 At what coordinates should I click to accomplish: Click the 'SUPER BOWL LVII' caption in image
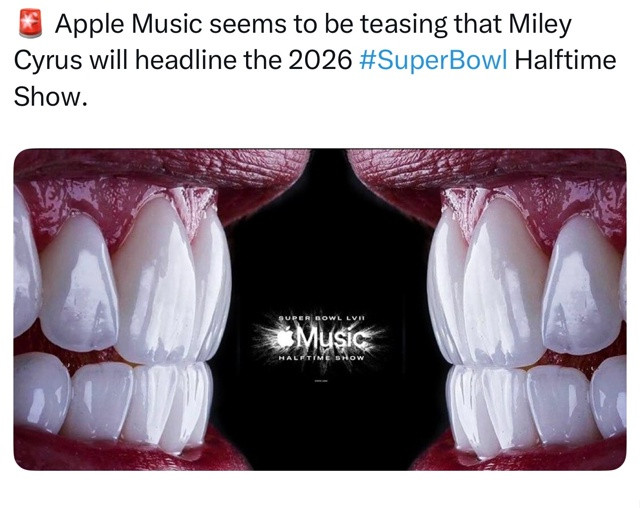click(320, 318)
